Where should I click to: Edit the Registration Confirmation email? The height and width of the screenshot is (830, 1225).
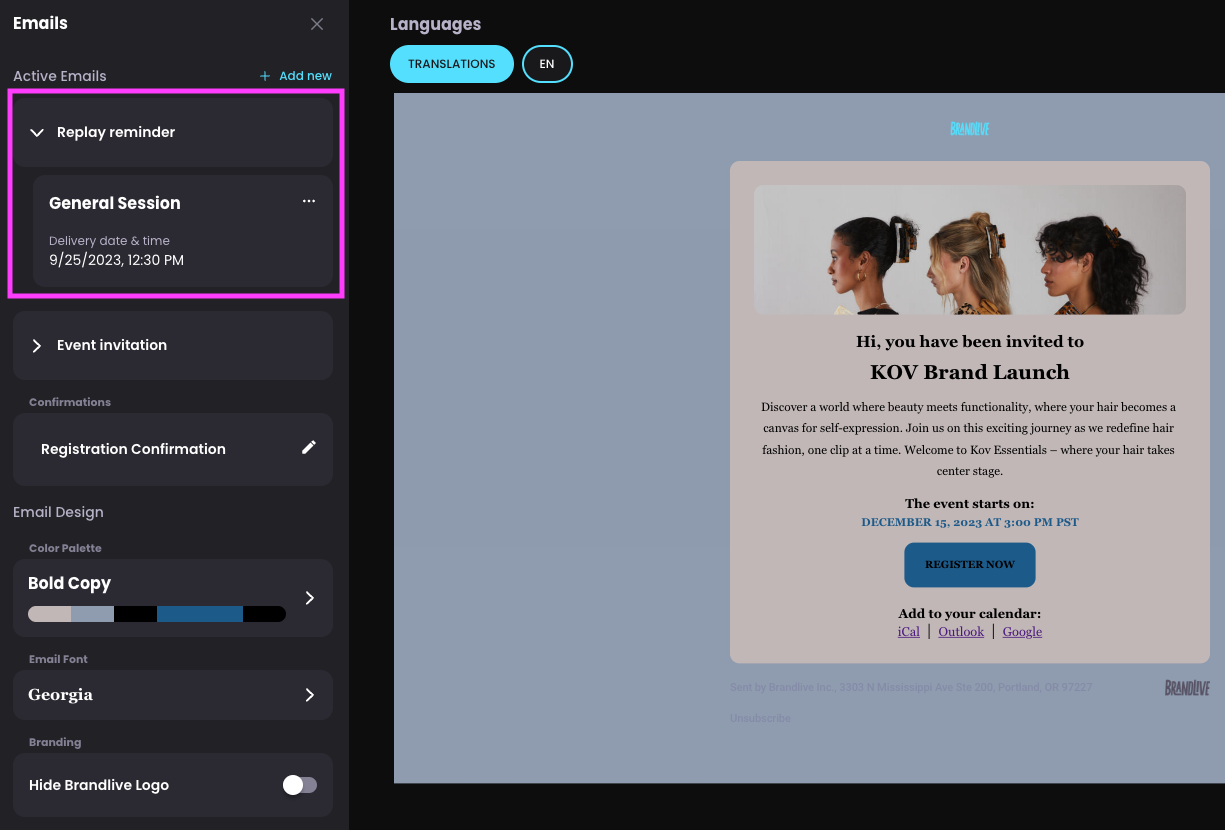309,447
